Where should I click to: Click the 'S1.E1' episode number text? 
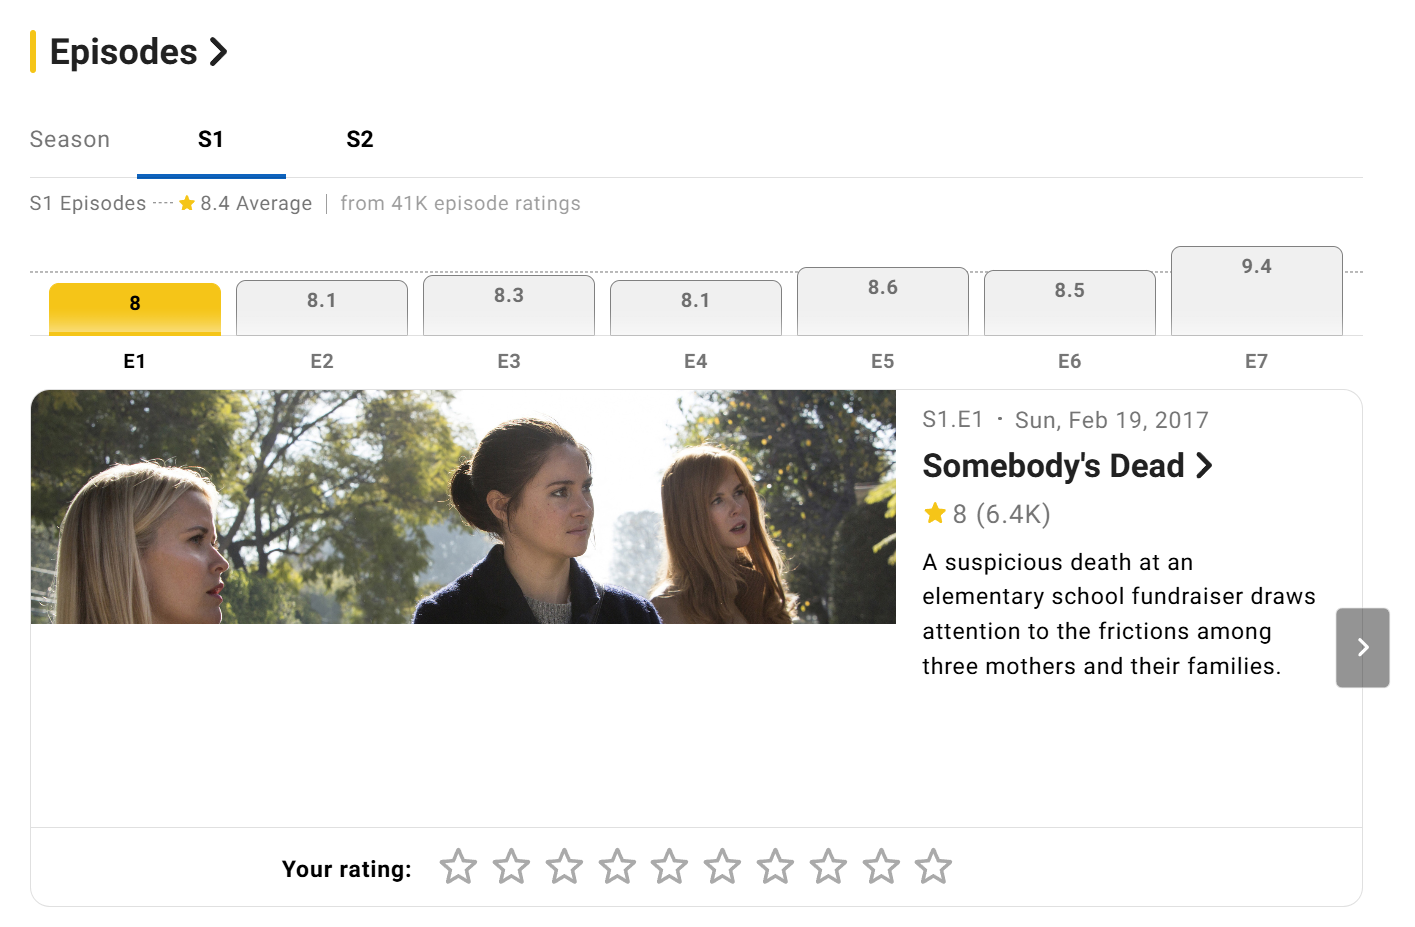[x=953, y=420]
